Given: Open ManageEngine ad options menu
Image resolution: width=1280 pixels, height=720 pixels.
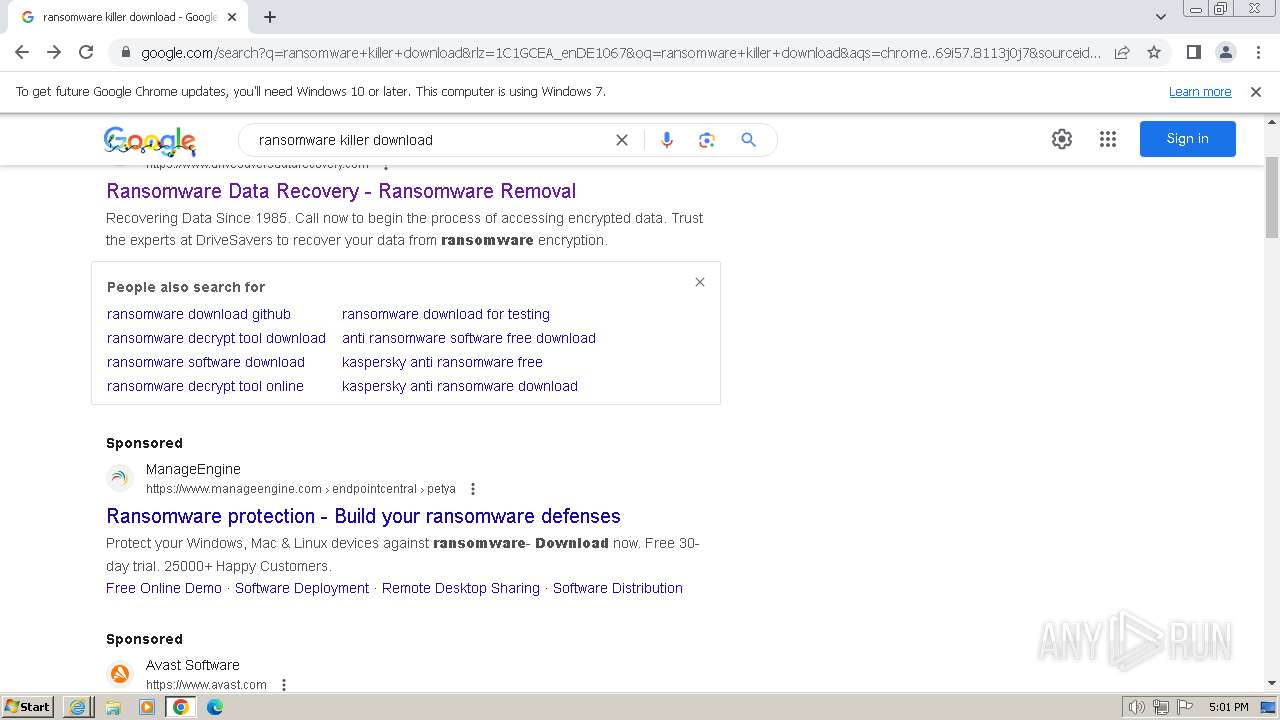Looking at the screenshot, I should (x=473, y=489).
